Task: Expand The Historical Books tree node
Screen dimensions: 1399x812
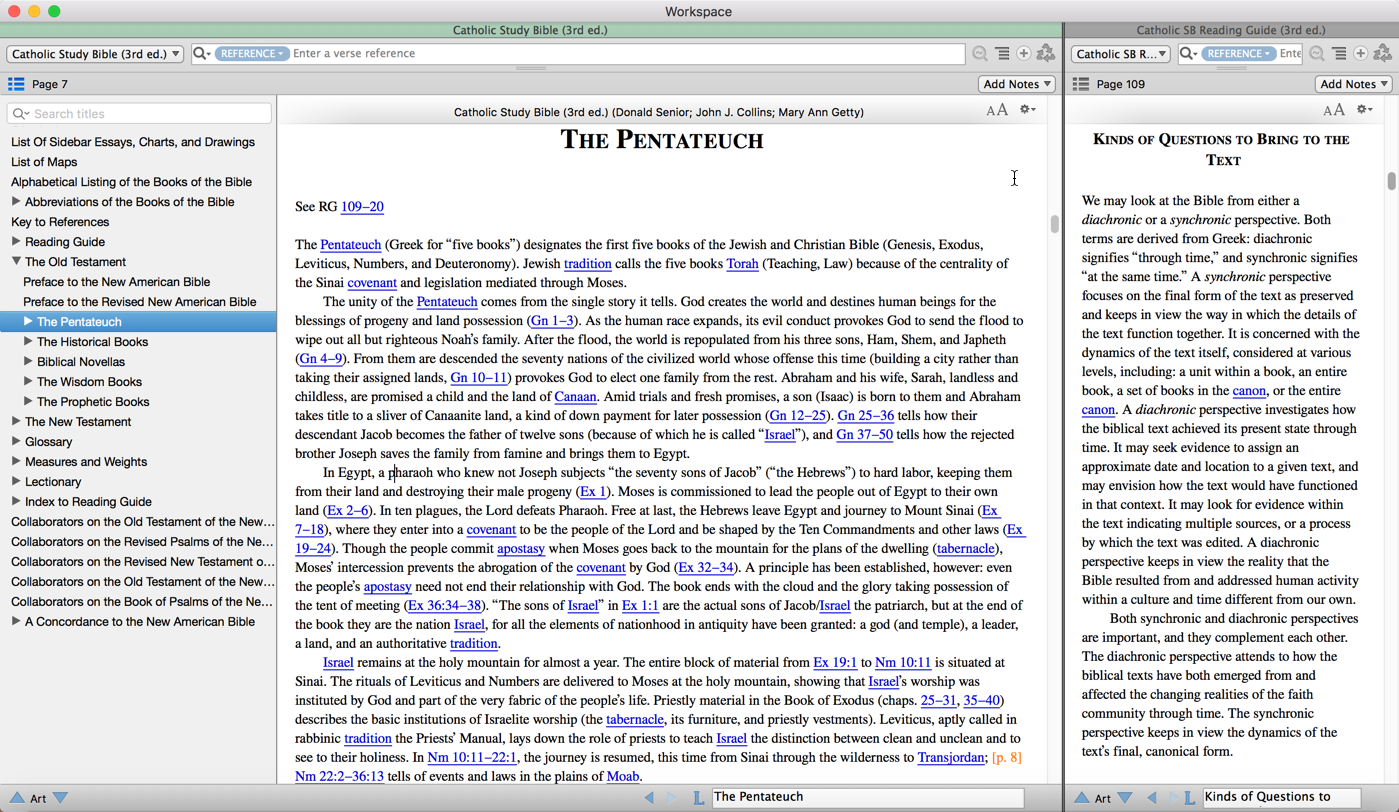Action: (x=28, y=341)
